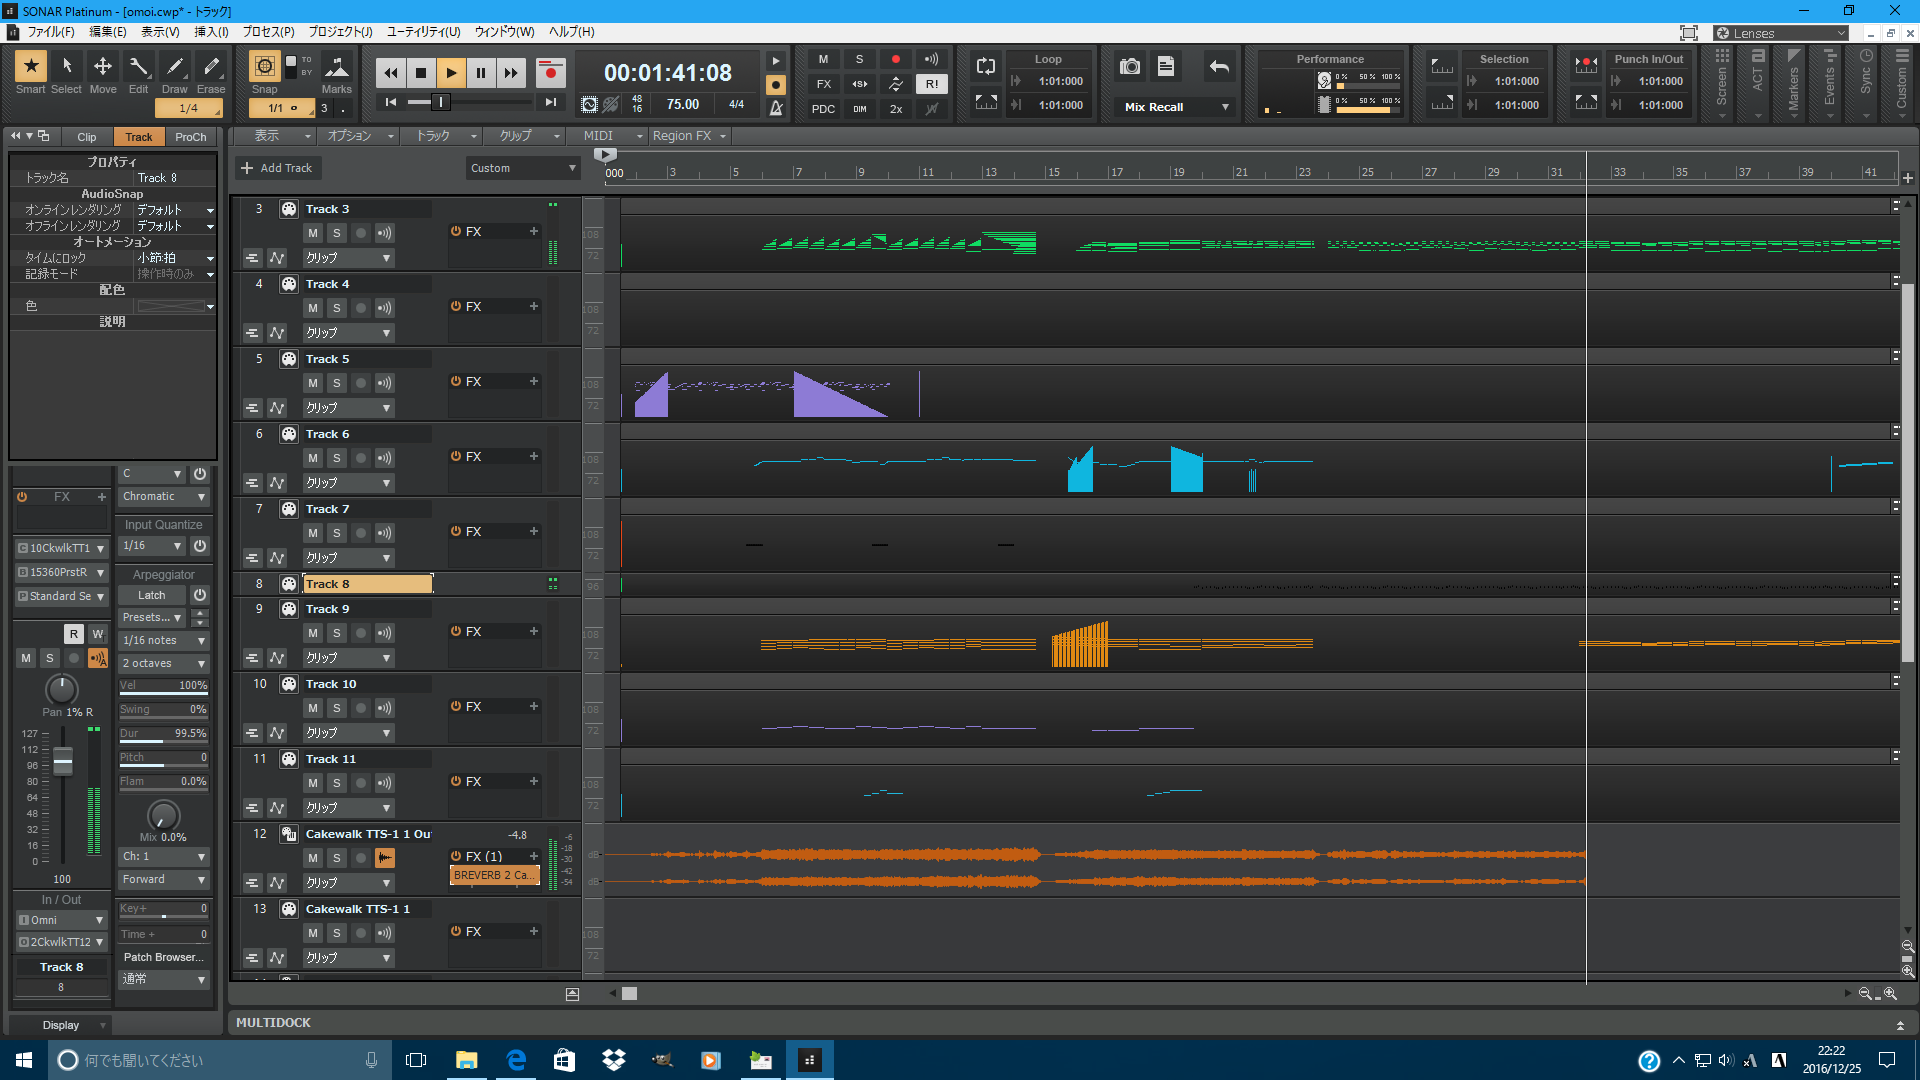Open the プロジェクト(J) menu
1920x1080 pixels.
pos(340,32)
